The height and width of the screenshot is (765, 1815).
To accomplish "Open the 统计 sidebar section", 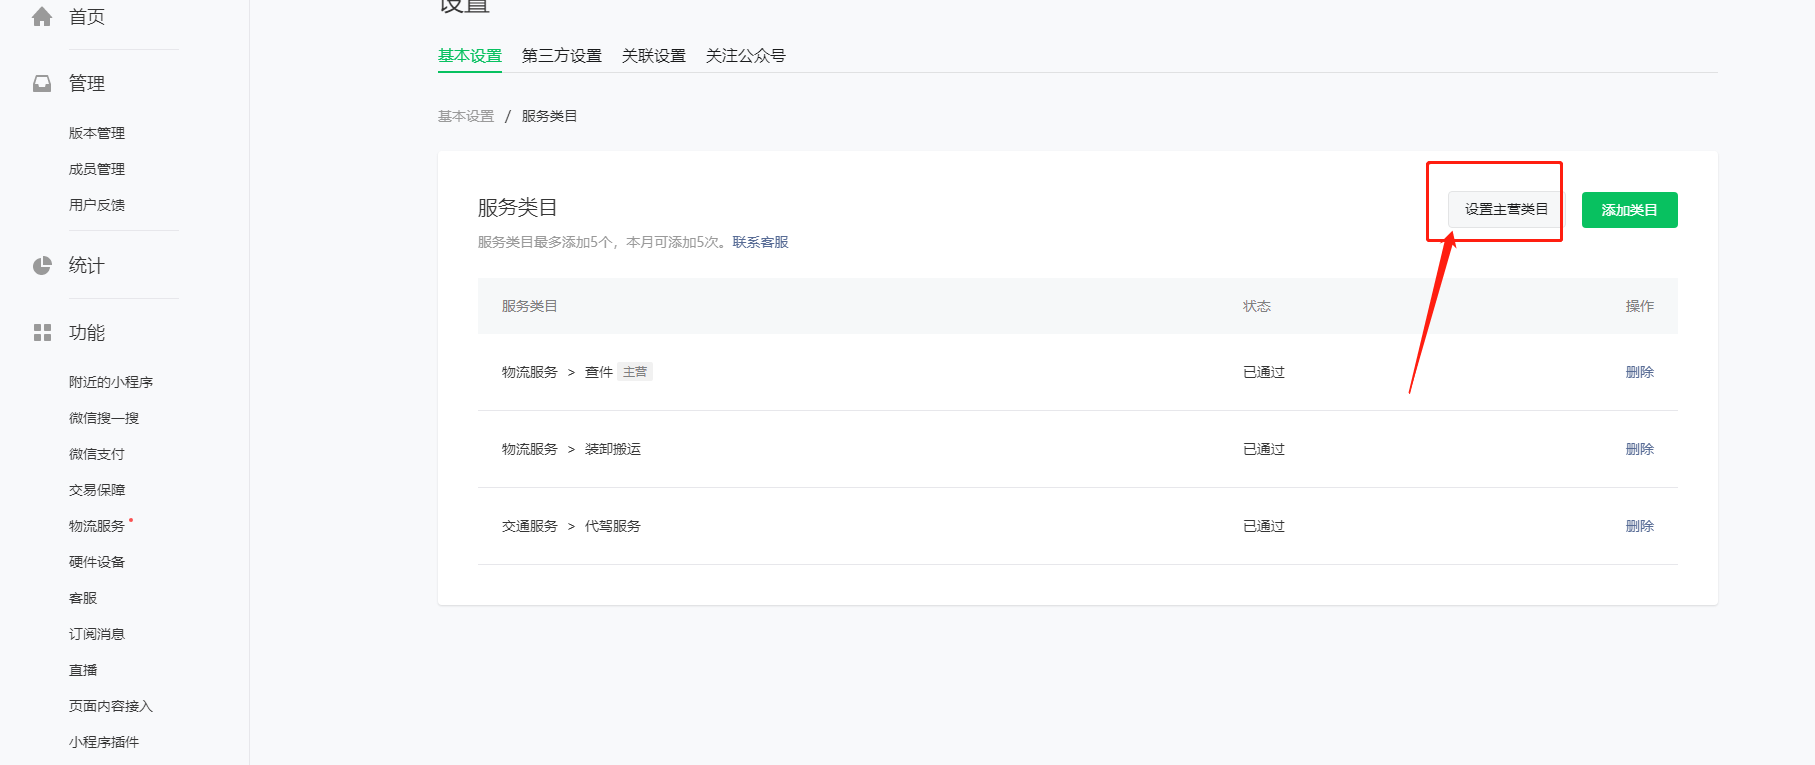I will 87,266.
